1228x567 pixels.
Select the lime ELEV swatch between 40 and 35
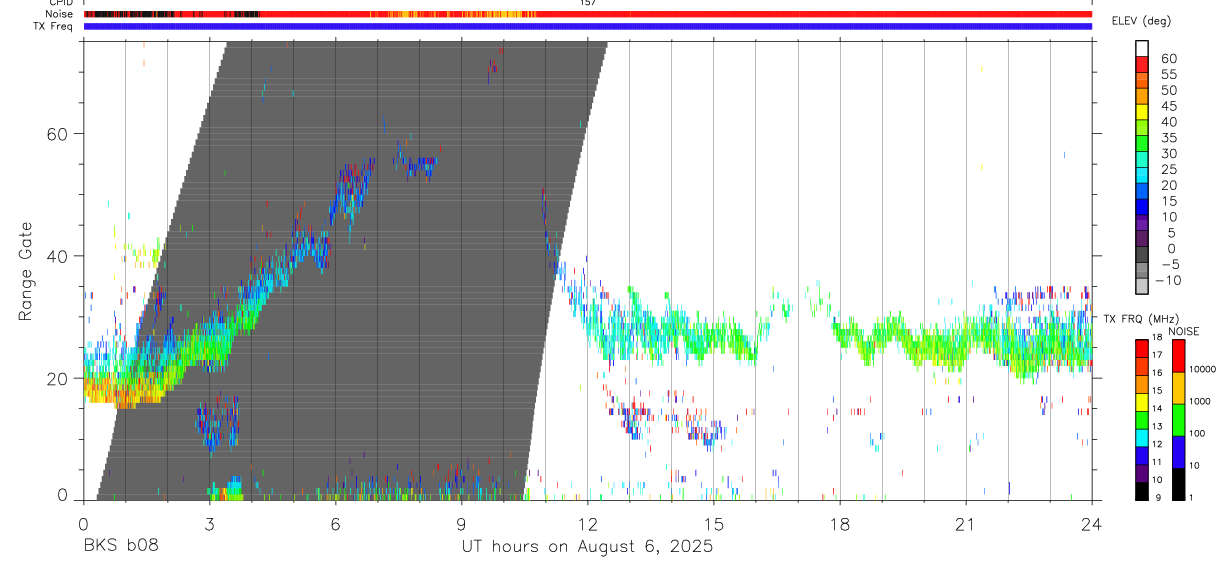(1142, 127)
